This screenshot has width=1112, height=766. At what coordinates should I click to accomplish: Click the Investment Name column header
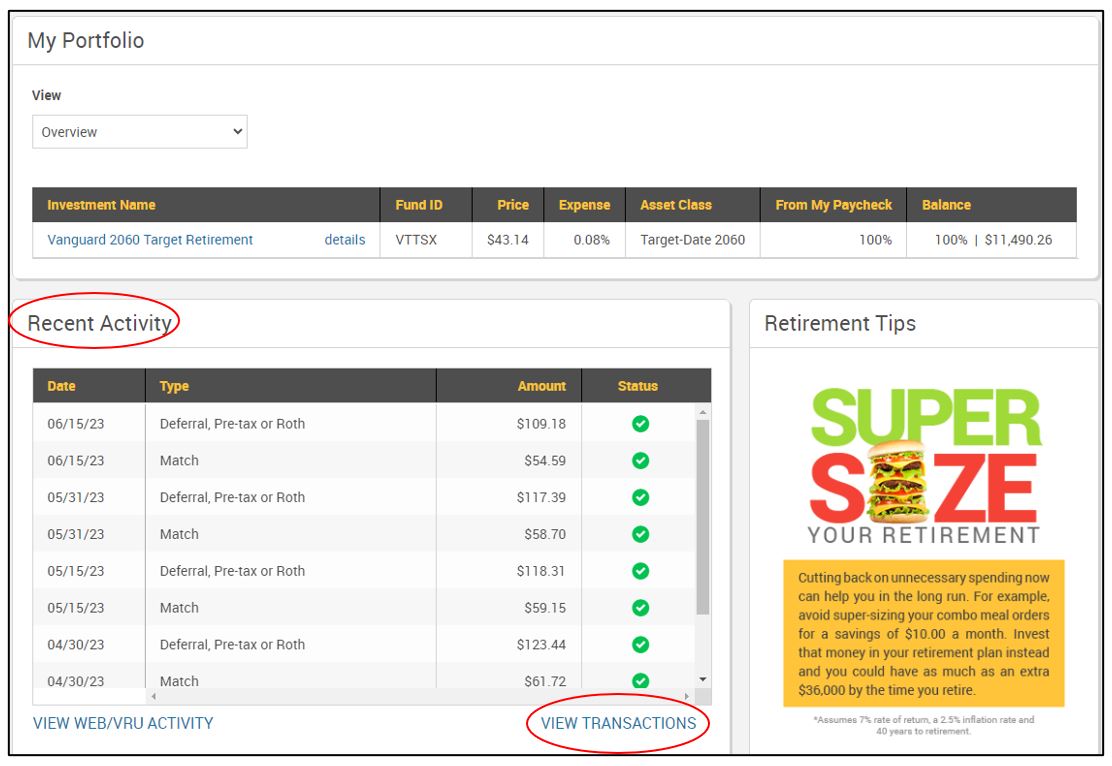pyautogui.click(x=101, y=205)
